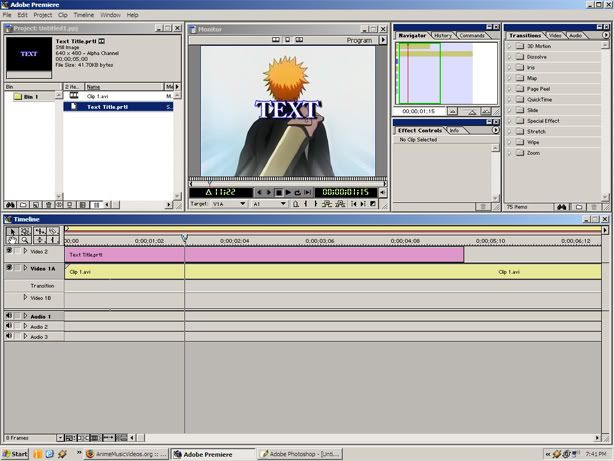This screenshot has width=614, height=461.
Task: Click the Navigator zoom slider
Action: (472, 112)
